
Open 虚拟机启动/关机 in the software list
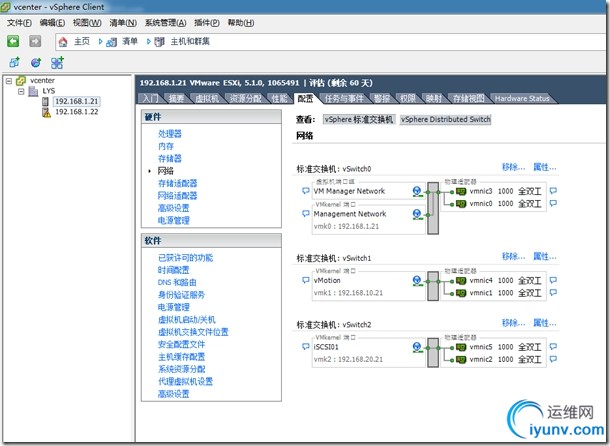(186, 320)
